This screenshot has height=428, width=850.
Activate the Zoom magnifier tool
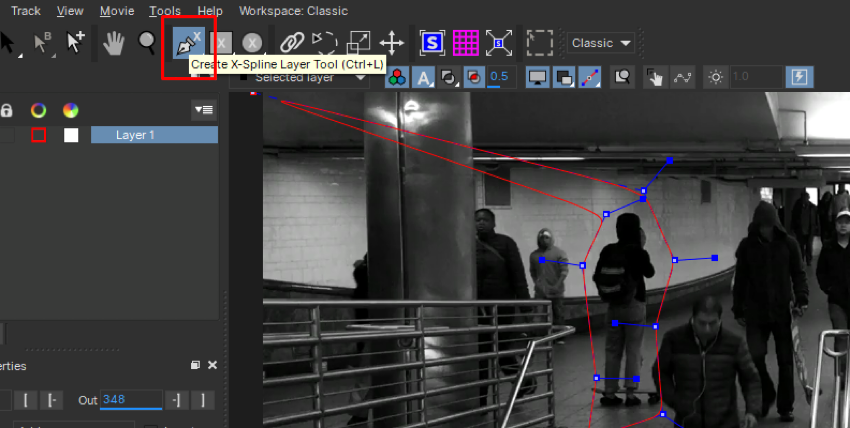[x=147, y=43]
